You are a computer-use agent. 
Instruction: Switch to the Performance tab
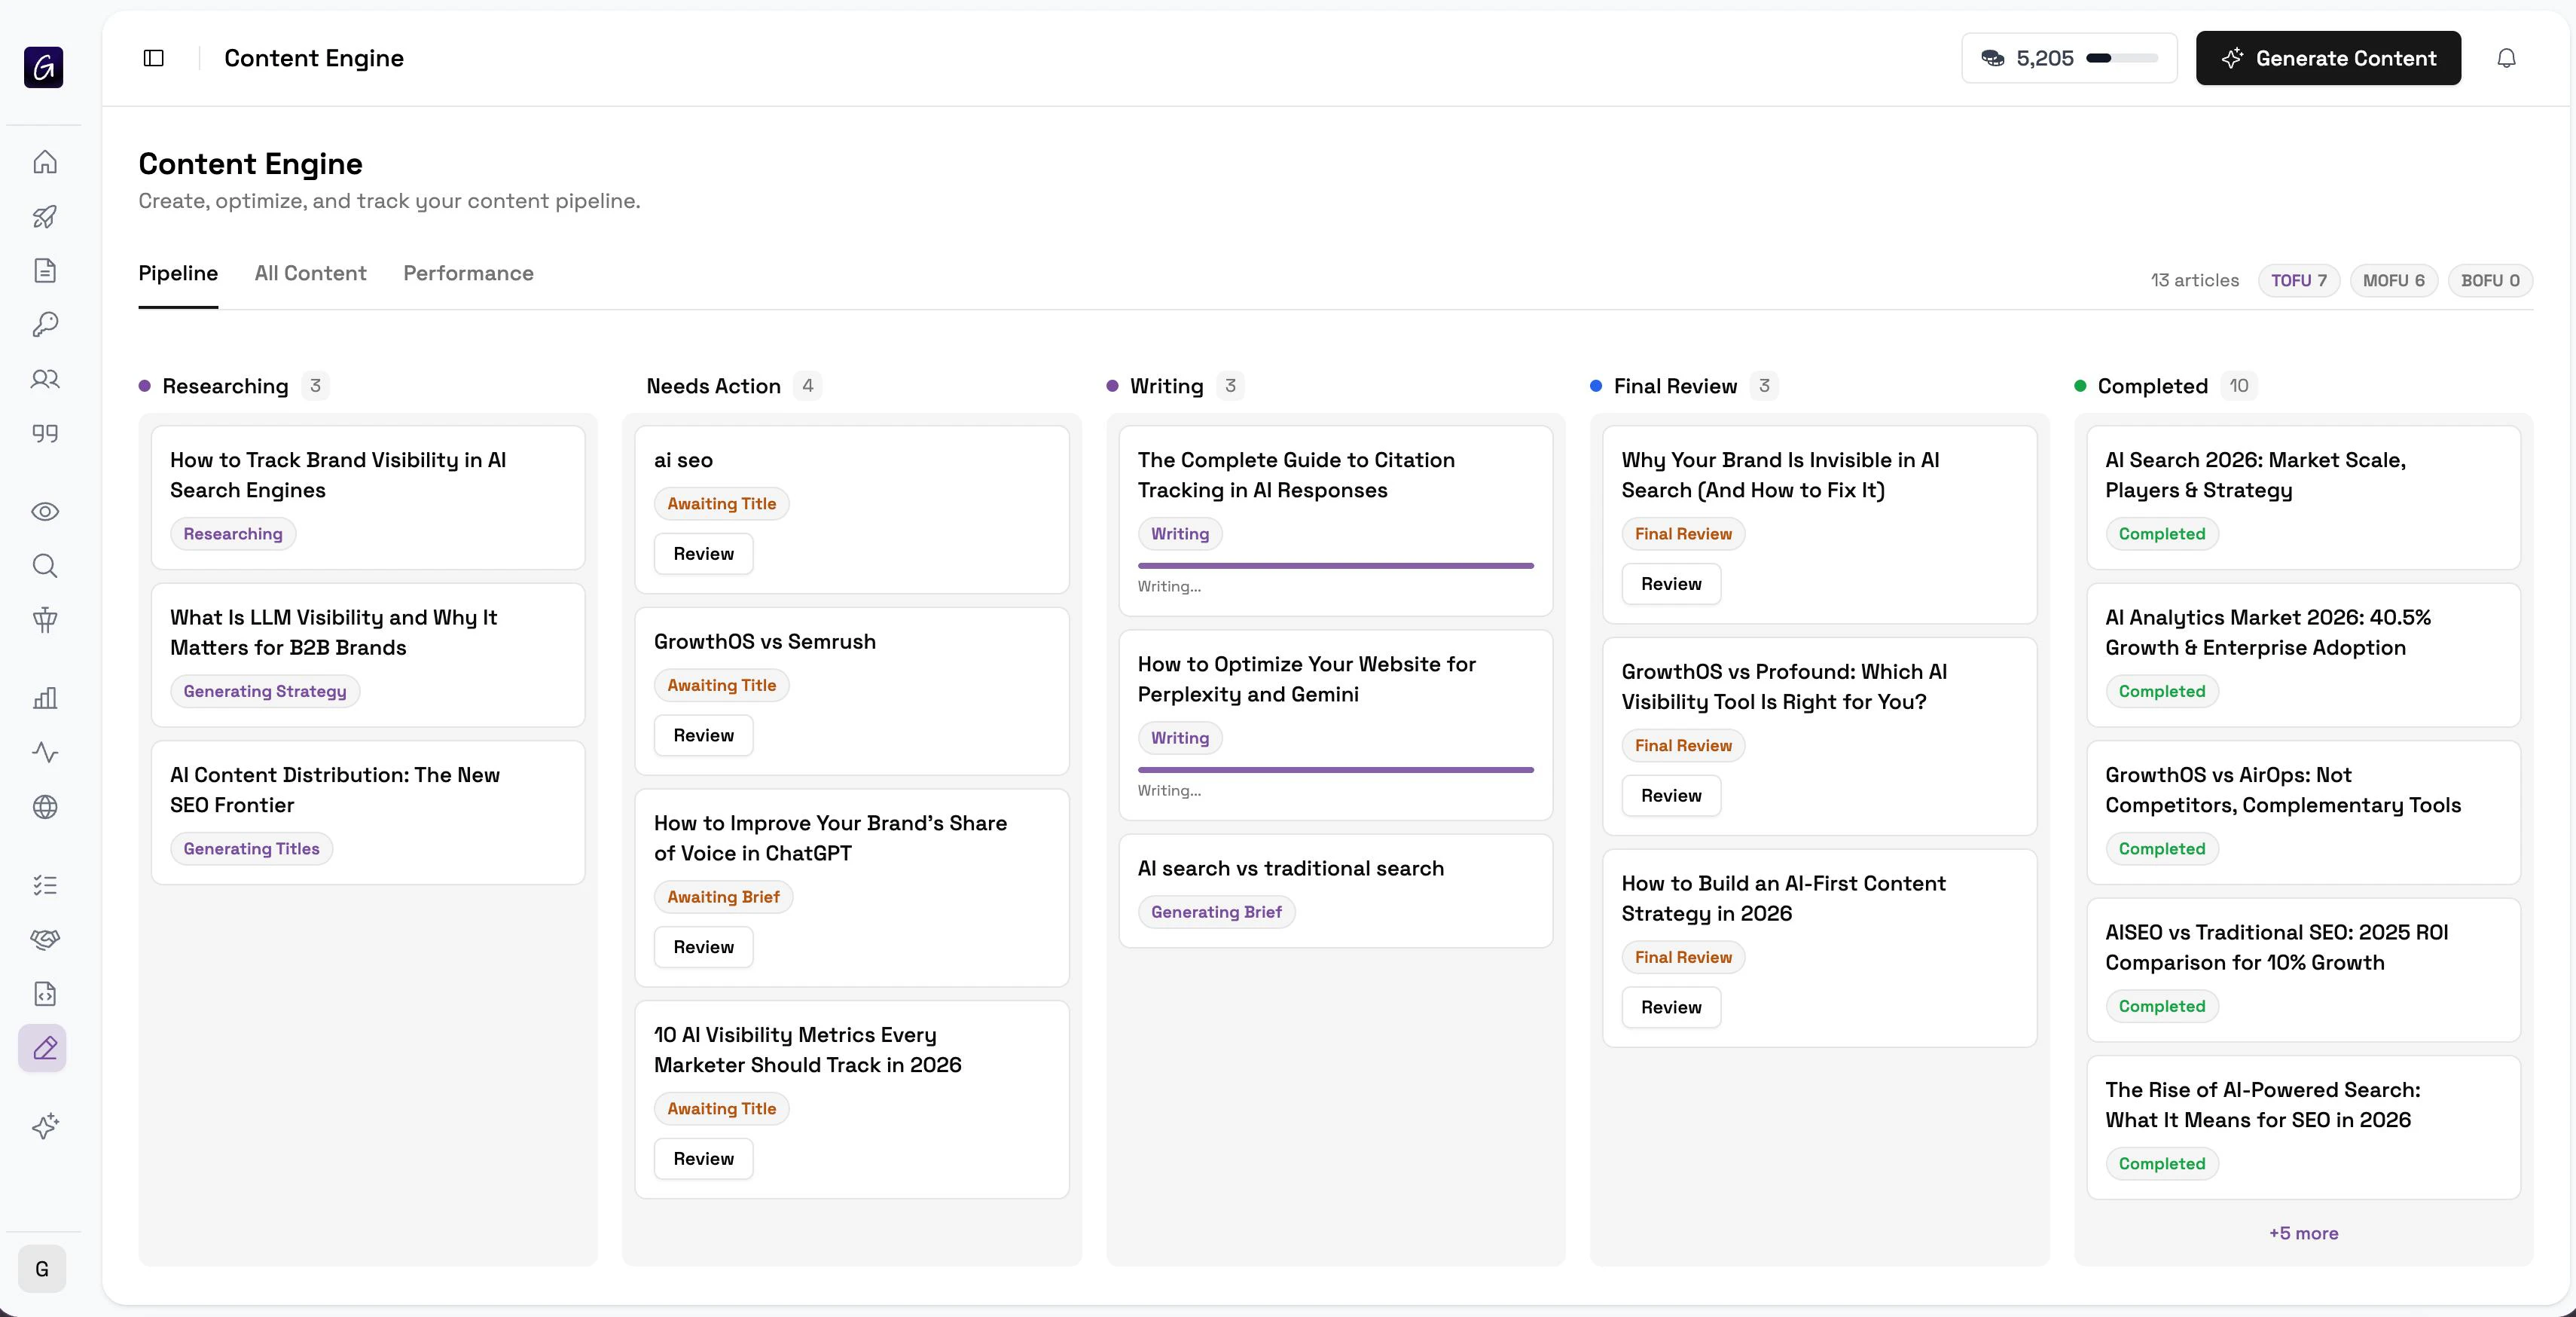(468, 273)
